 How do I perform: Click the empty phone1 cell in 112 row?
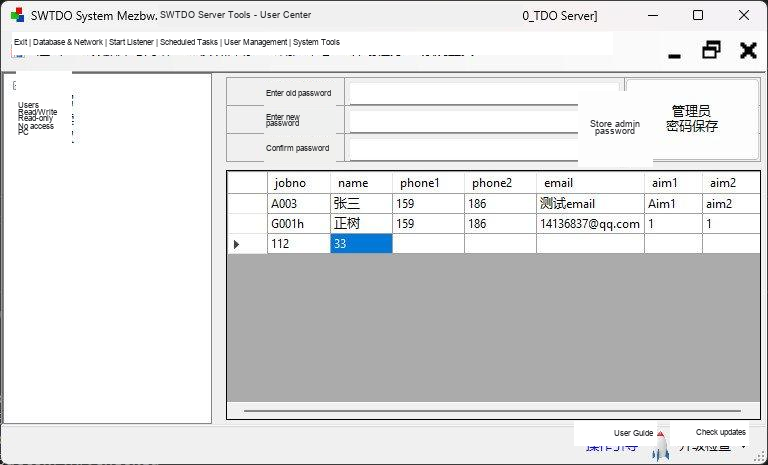tap(428, 244)
